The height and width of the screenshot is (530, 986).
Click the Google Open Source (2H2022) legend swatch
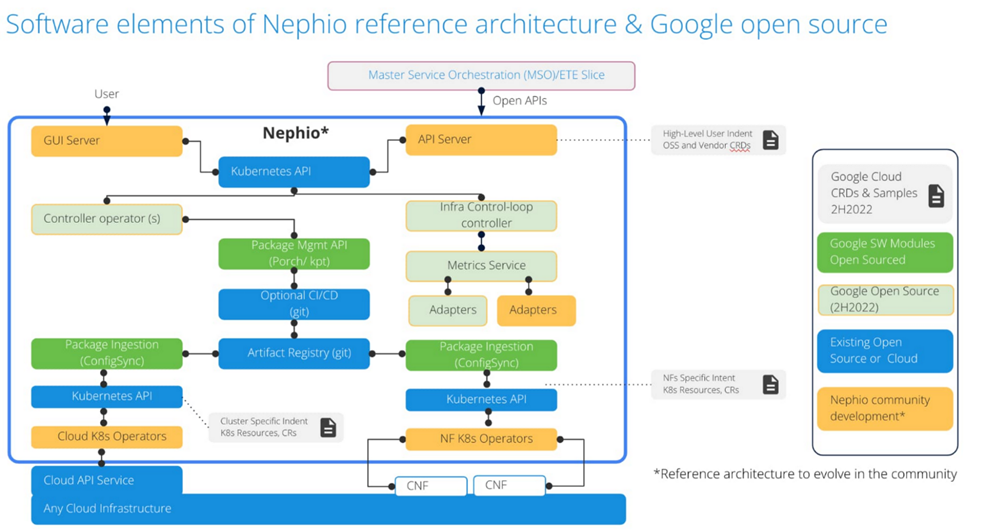pos(885,300)
